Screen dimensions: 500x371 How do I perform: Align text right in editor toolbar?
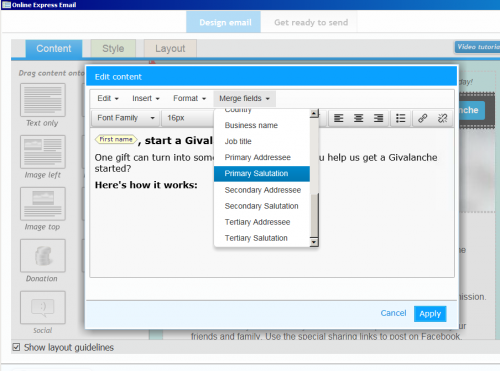(x=378, y=118)
